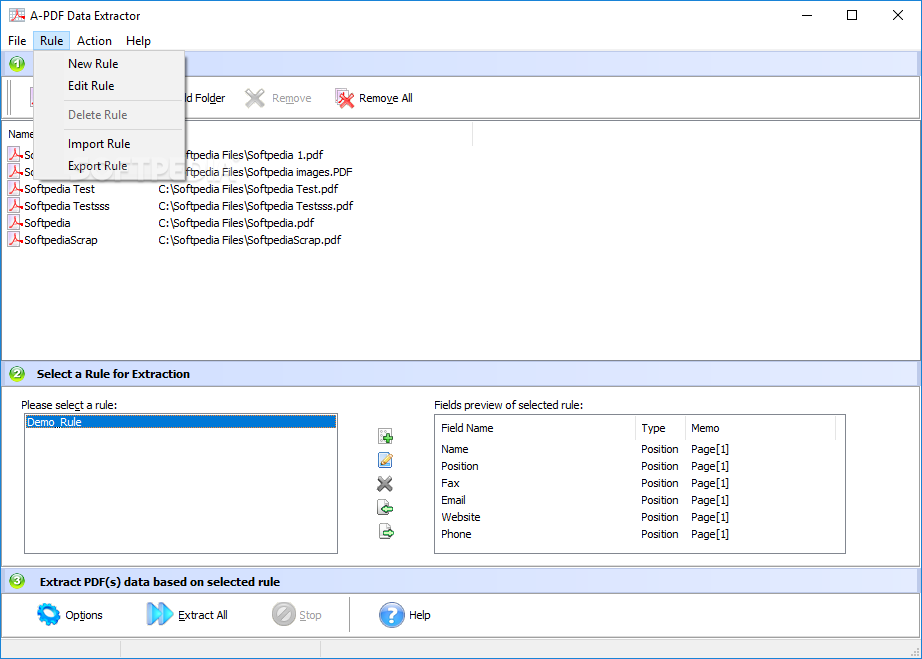Click the red X Remove All icon

pos(345,98)
